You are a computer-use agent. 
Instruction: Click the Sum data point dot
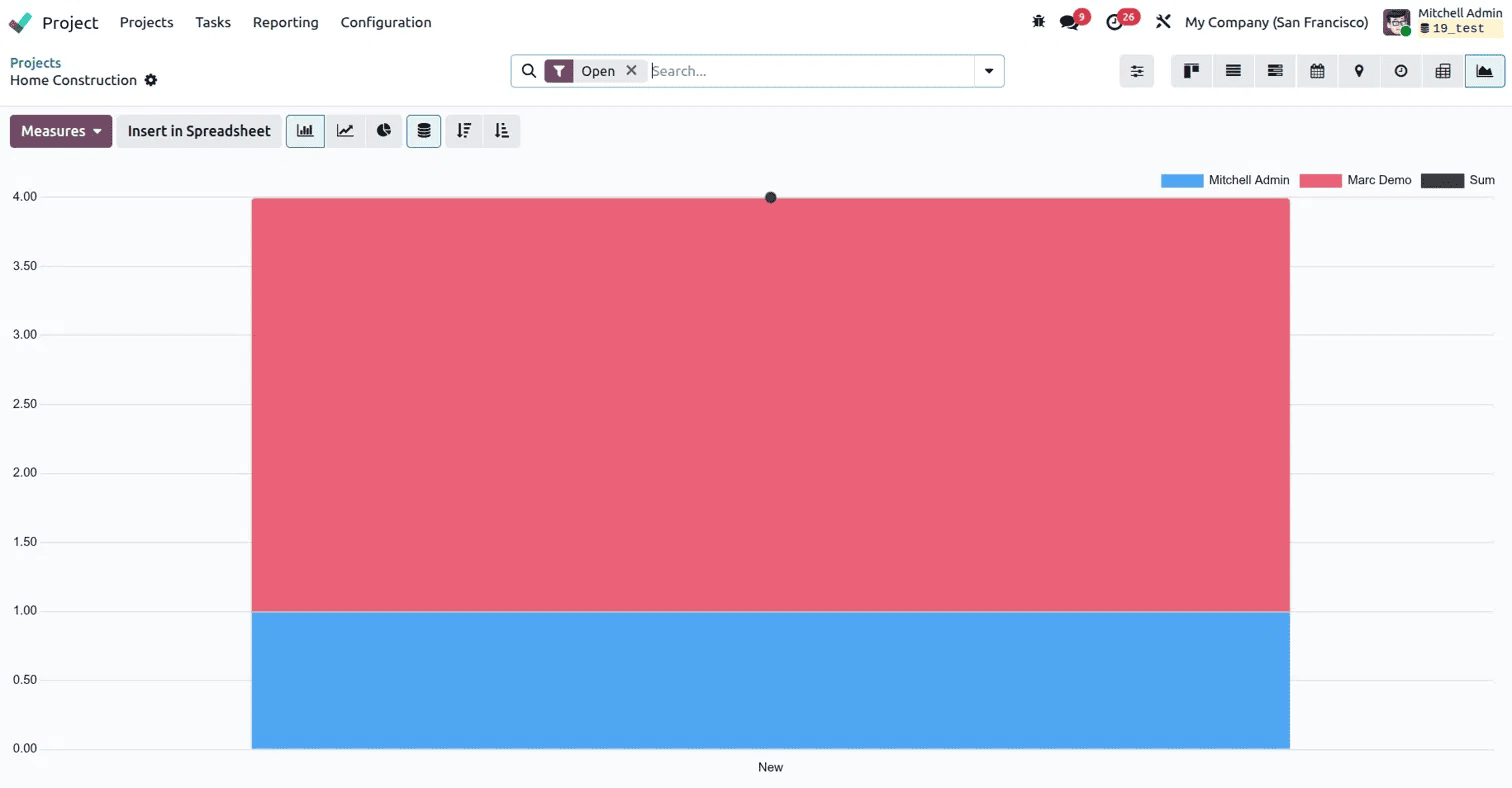(771, 197)
